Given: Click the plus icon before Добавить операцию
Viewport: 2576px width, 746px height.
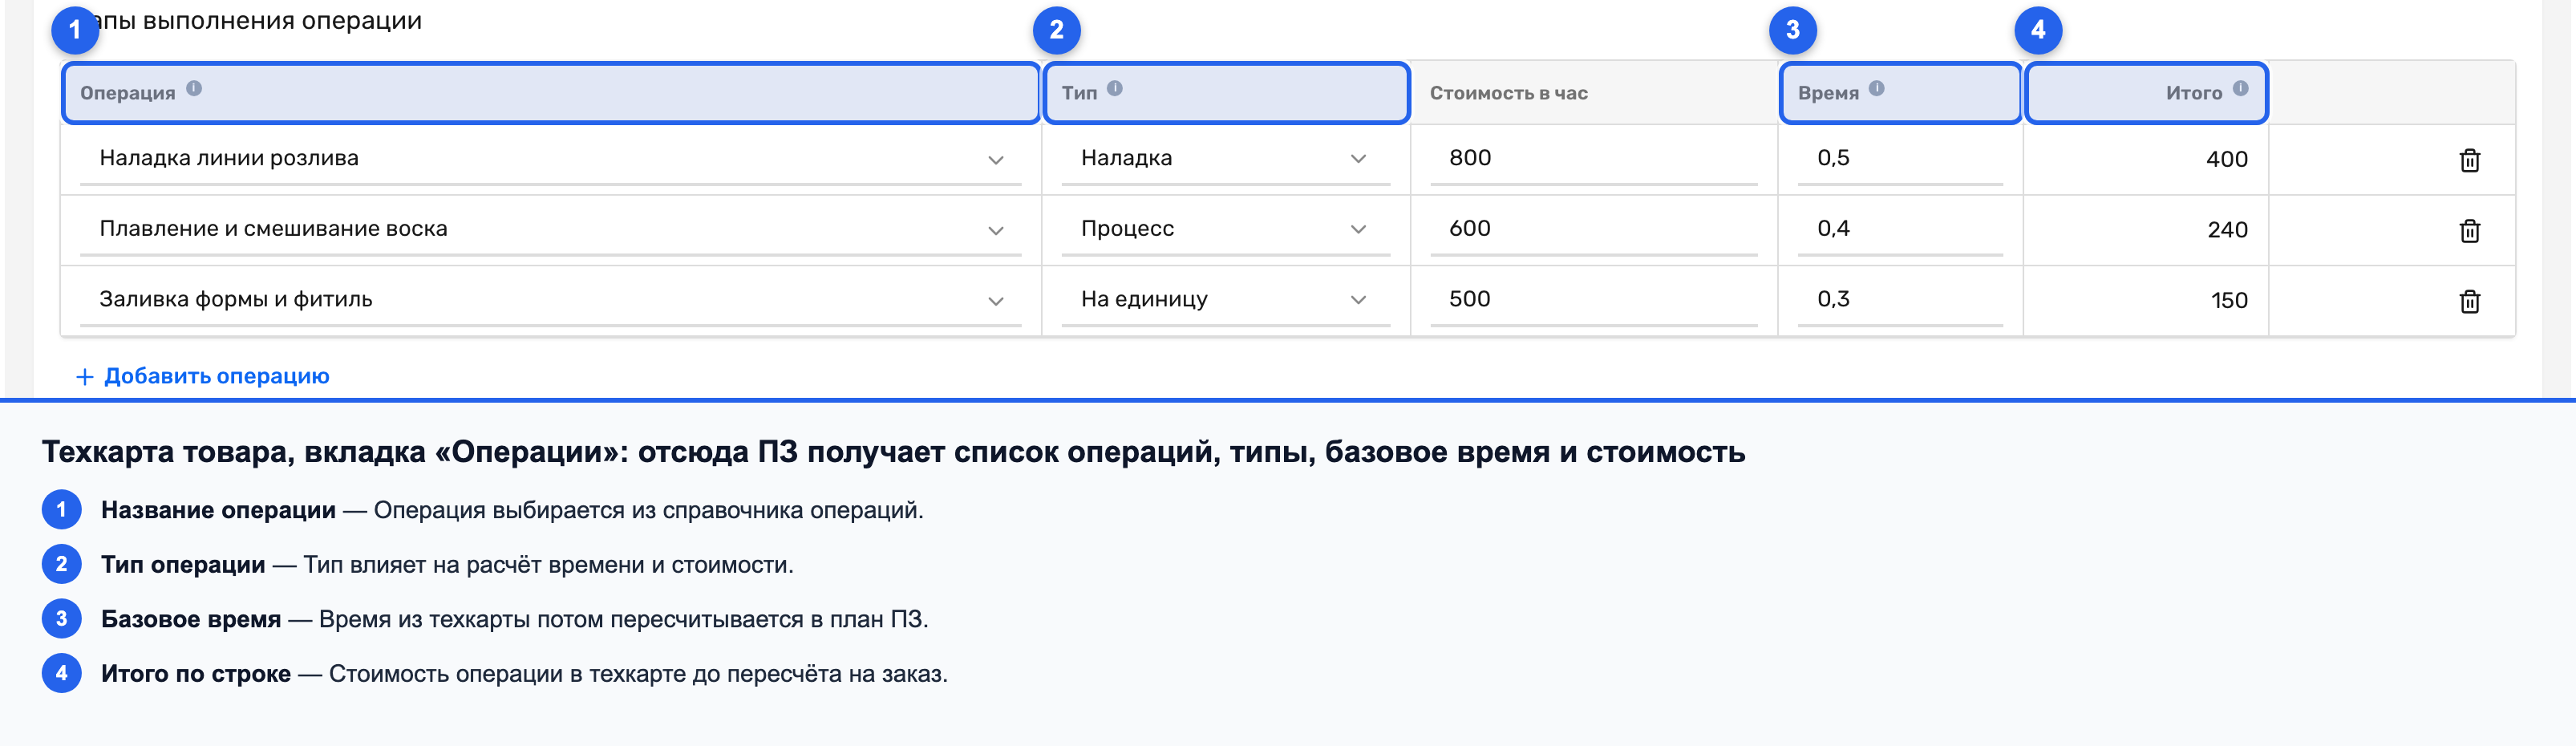Looking at the screenshot, I should [x=85, y=377].
